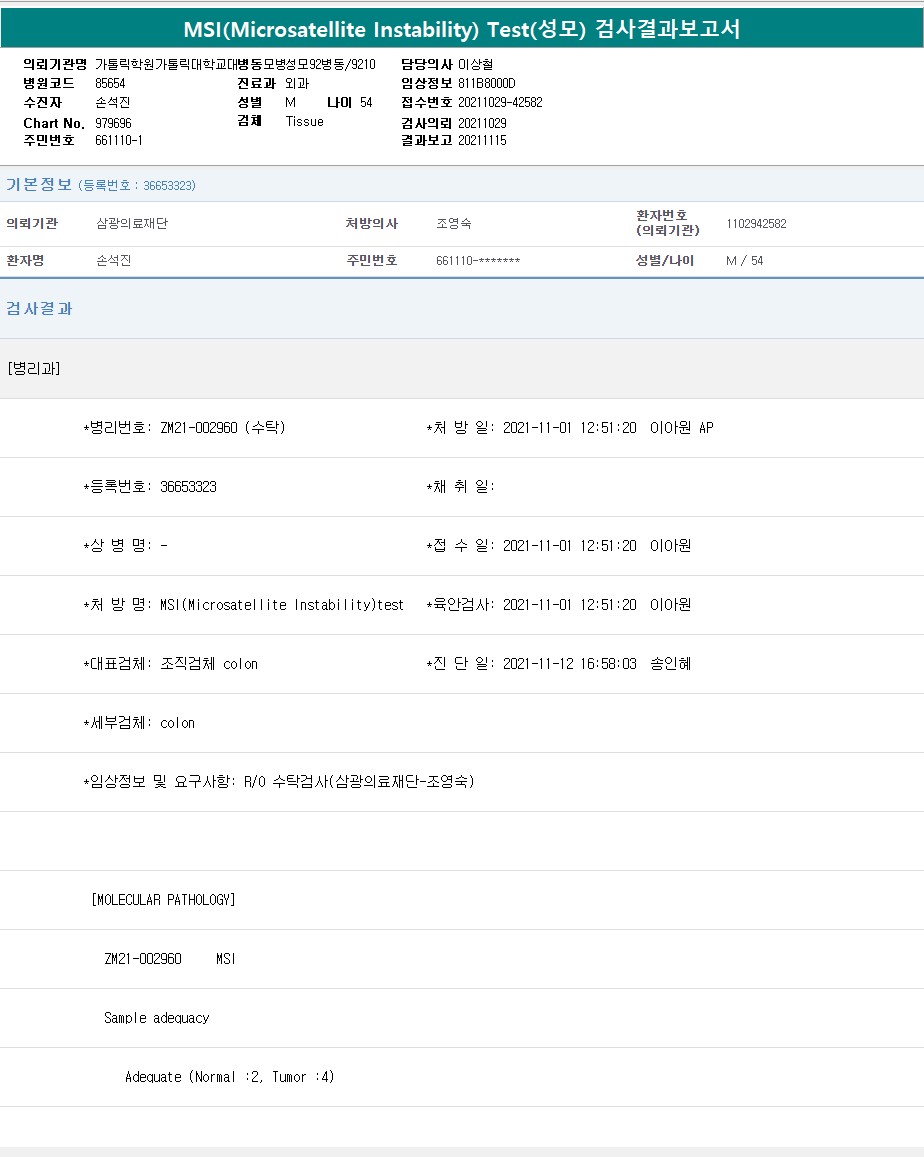Select the 처방의사 name 조영숙
Viewport: 924px width, 1157px height.
[454, 224]
